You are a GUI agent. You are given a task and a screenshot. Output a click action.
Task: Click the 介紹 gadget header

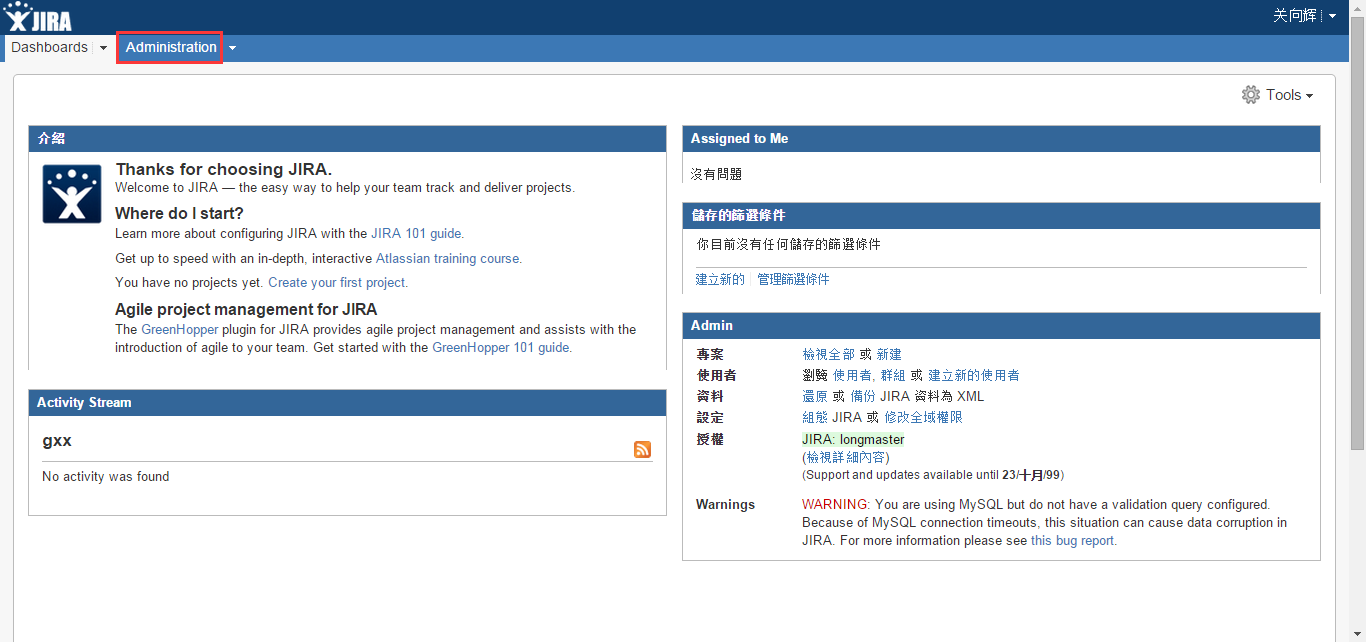(x=347, y=139)
